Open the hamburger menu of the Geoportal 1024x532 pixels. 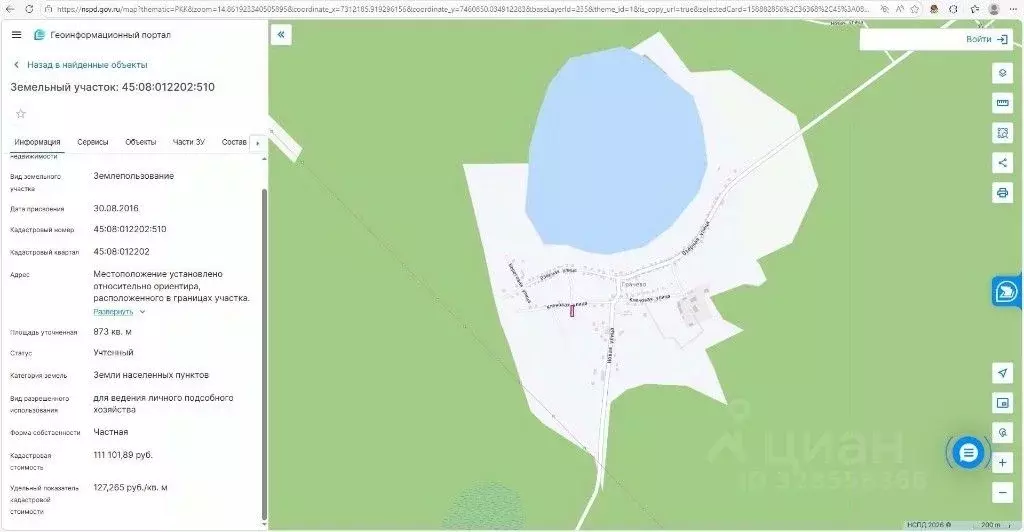point(16,35)
